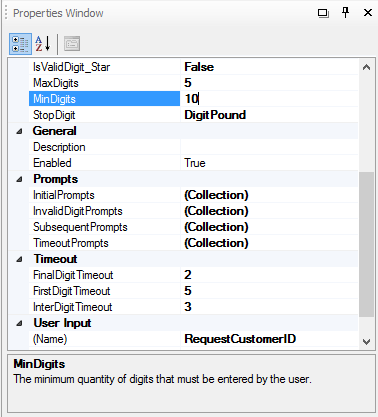Click InterDigitTimeout value 3
Viewport: 378px width, 417px height.
[188, 307]
